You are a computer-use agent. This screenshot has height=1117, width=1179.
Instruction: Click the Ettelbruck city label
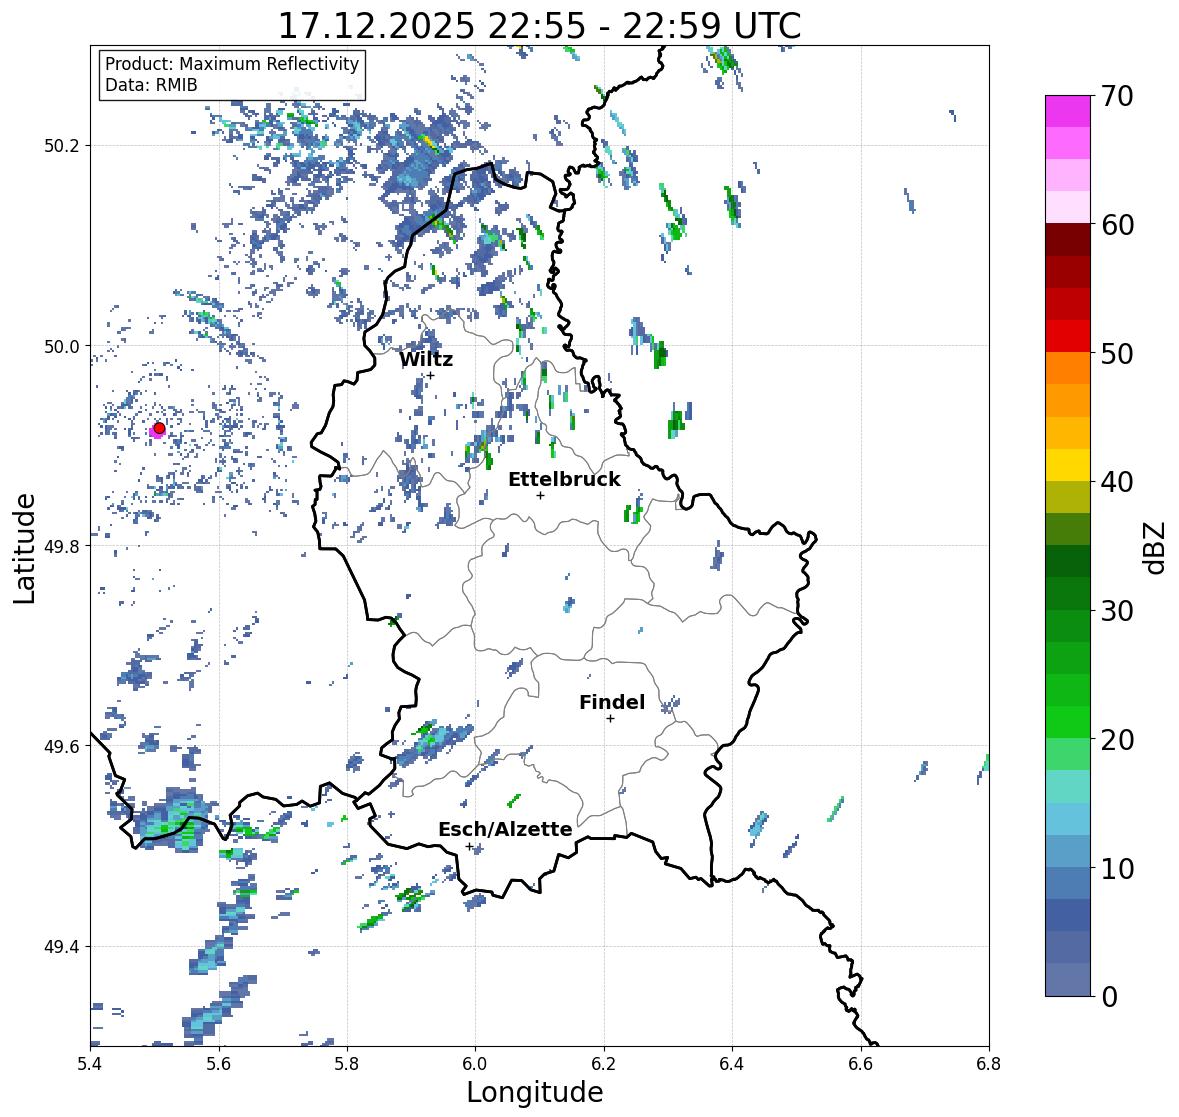click(x=564, y=480)
